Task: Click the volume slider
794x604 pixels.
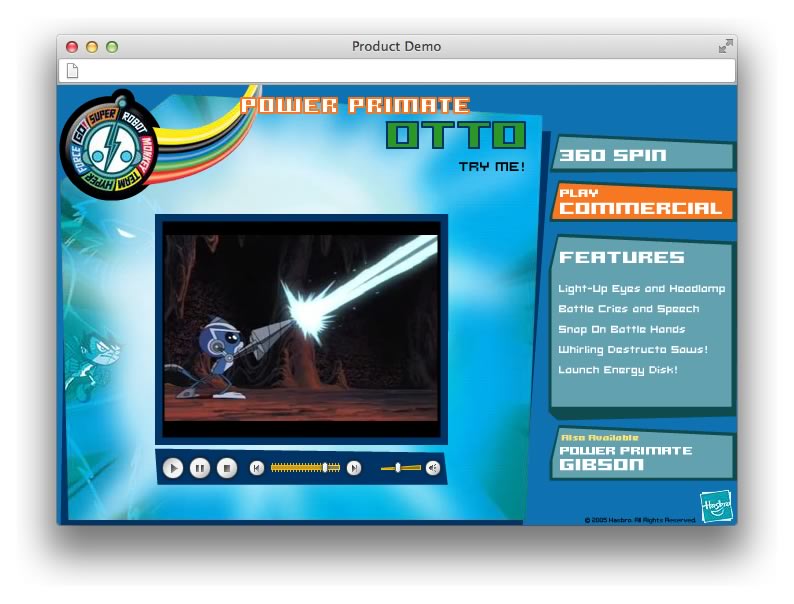Action: point(401,468)
